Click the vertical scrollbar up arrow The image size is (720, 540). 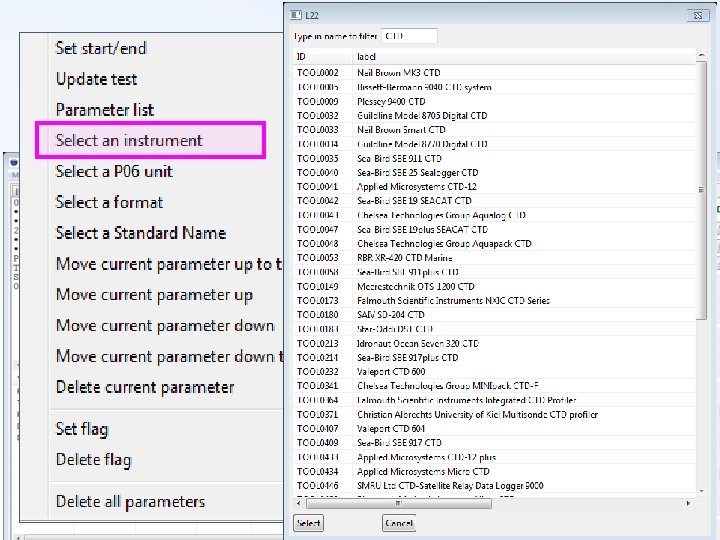pyautogui.click(x=701, y=56)
